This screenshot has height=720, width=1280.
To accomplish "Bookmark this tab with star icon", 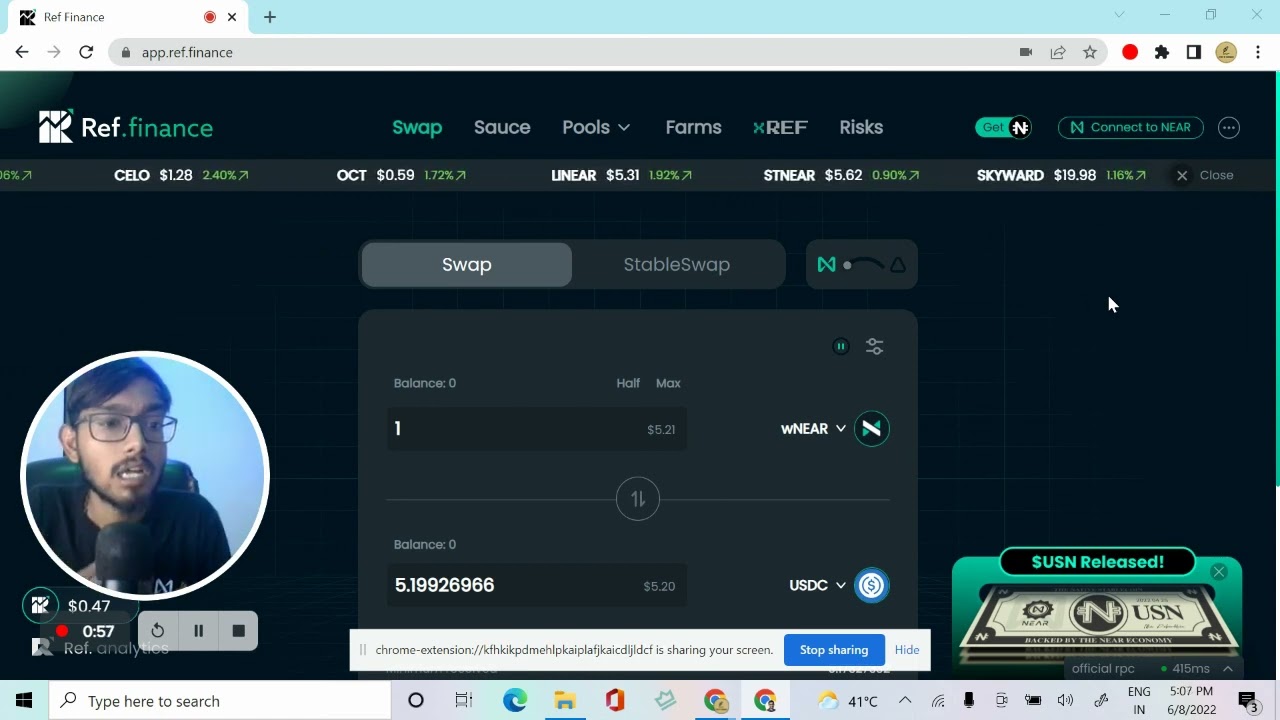I will coord(1090,52).
